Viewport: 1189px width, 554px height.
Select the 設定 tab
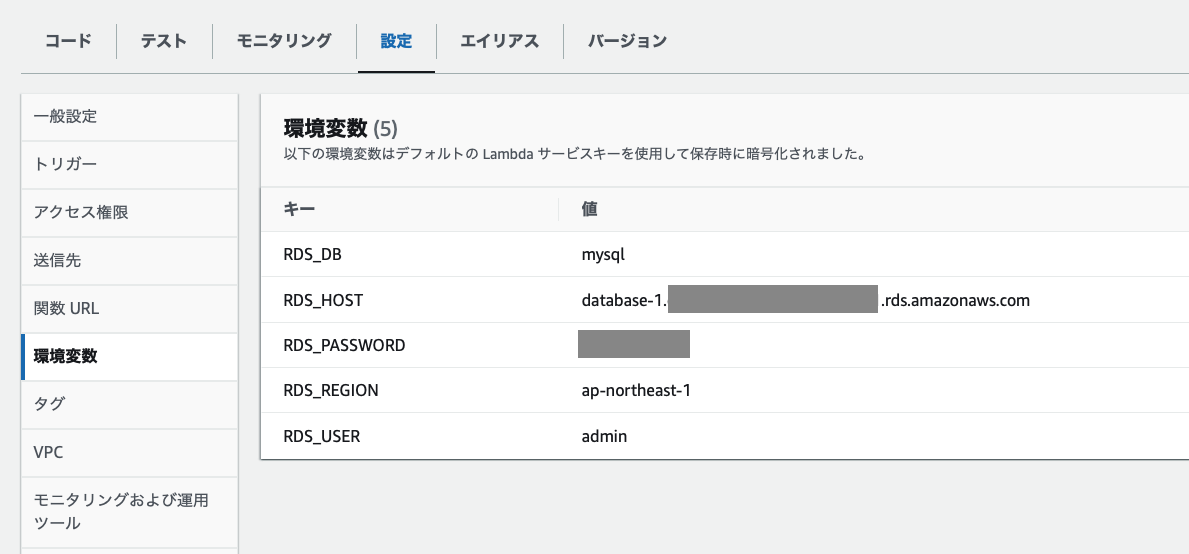pyautogui.click(x=396, y=41)
